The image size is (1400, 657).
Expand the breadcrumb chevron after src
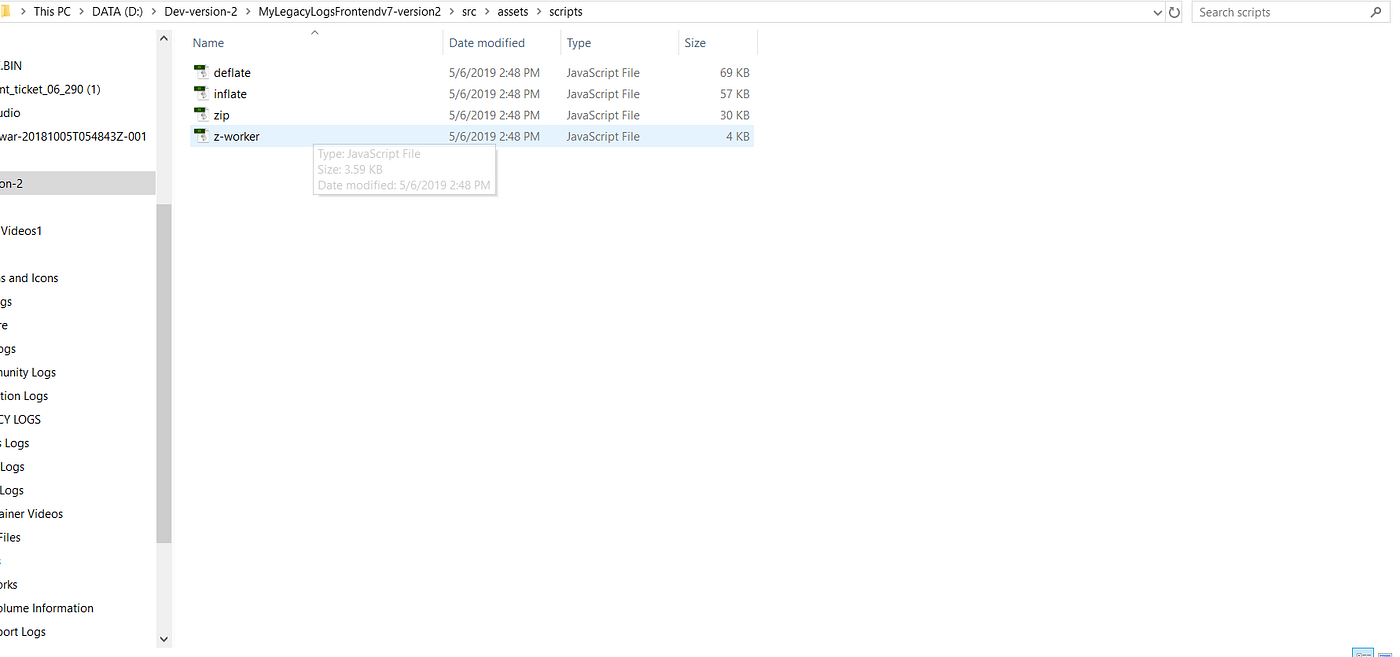pyautogui.click(x=486, y=11)
